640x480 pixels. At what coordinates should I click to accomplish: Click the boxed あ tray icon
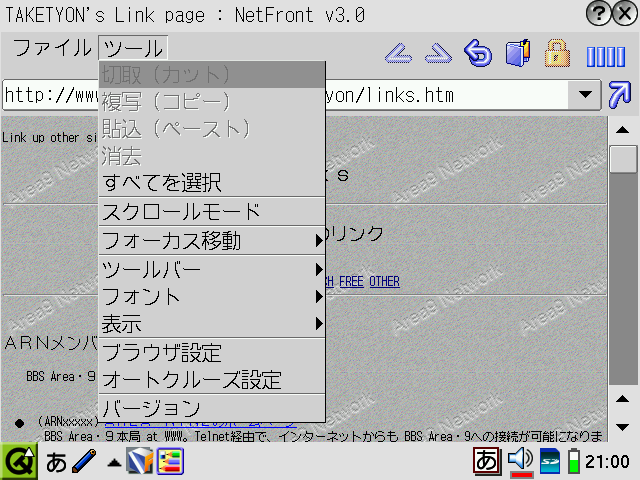tap(487, 461)
